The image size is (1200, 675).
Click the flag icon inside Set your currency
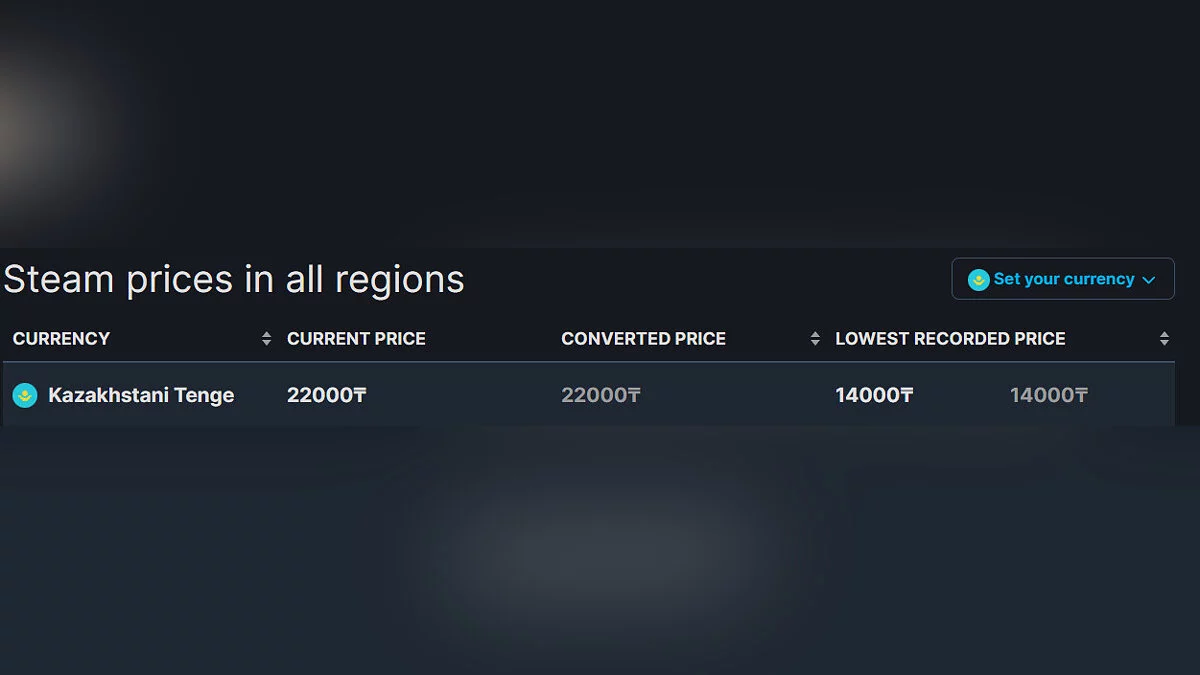pos(978,280)
